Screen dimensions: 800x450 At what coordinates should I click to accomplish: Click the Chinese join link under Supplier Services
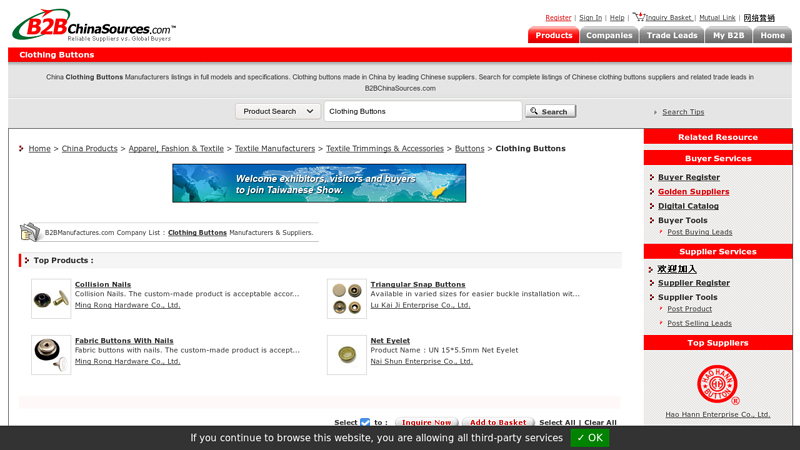[x=677, y=269]
